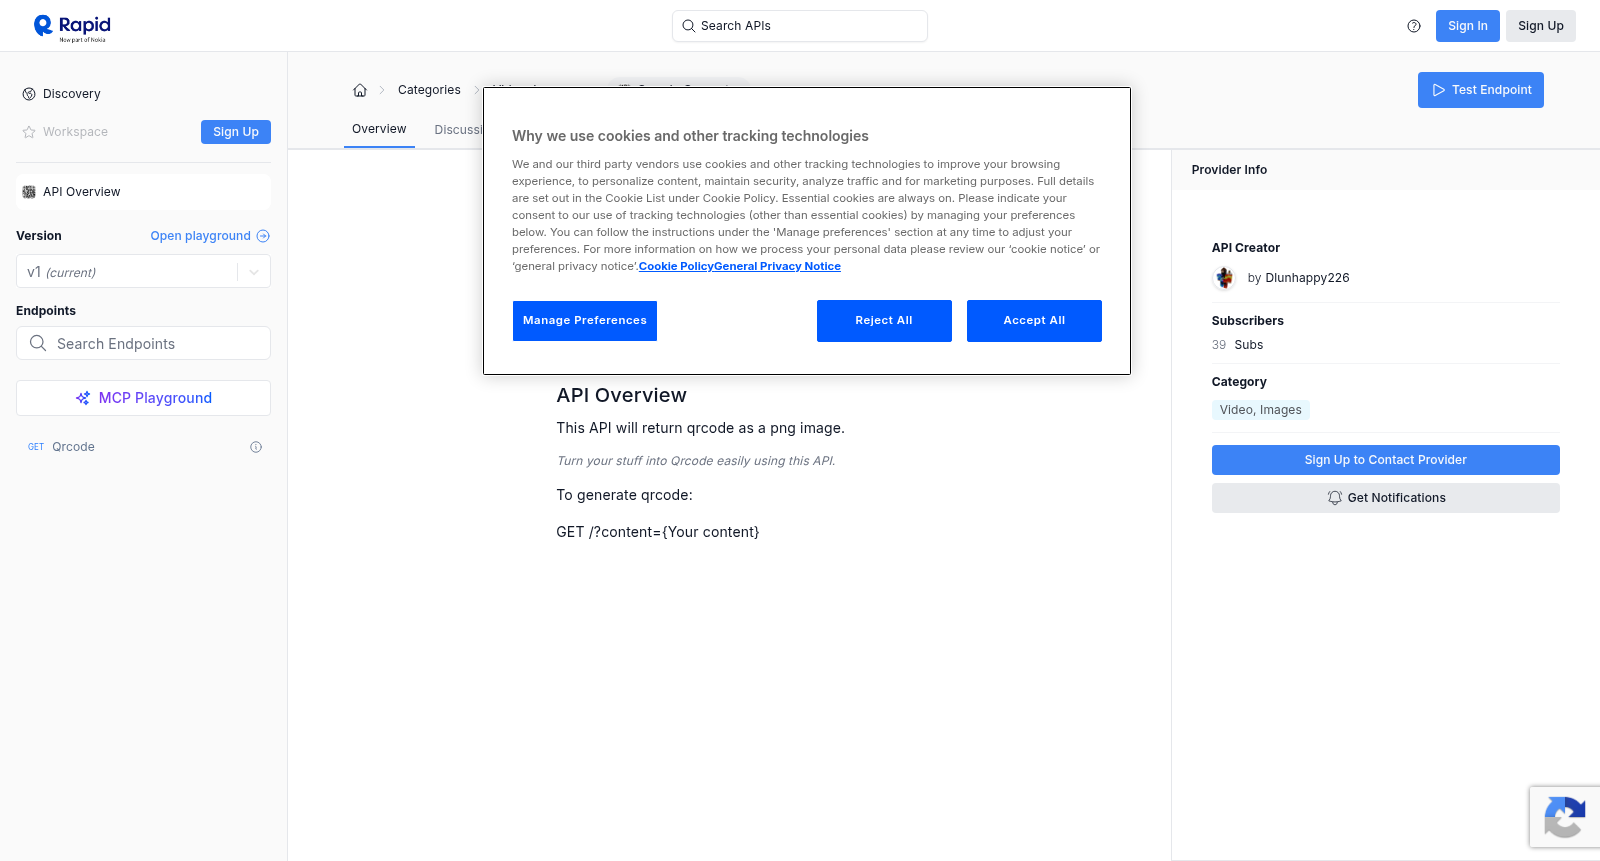The width and height of the screenshot is (1600, 861).
Task: Click the '39 Subs' subscriber count
Action: pyautogui.click(x=1237, y=345)
